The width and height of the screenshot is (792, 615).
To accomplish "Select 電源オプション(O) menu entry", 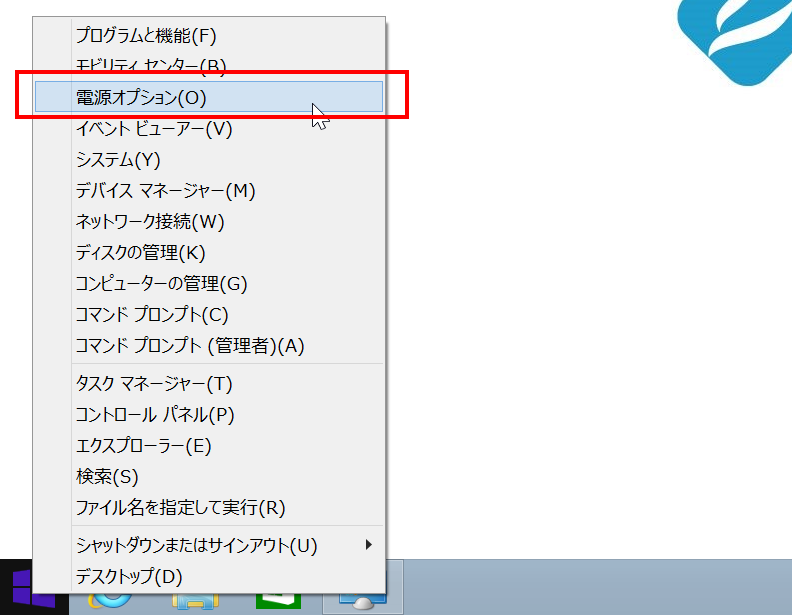I will click(x=209, y=97).
